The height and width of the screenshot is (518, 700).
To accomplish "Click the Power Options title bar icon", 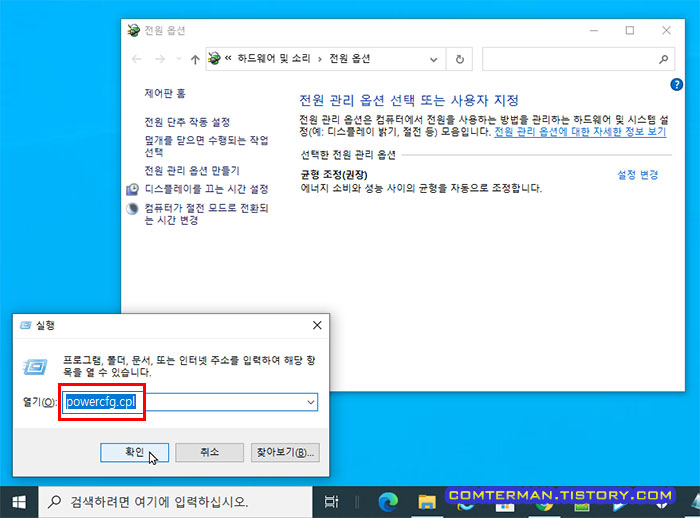I will [x=133, y=30].
